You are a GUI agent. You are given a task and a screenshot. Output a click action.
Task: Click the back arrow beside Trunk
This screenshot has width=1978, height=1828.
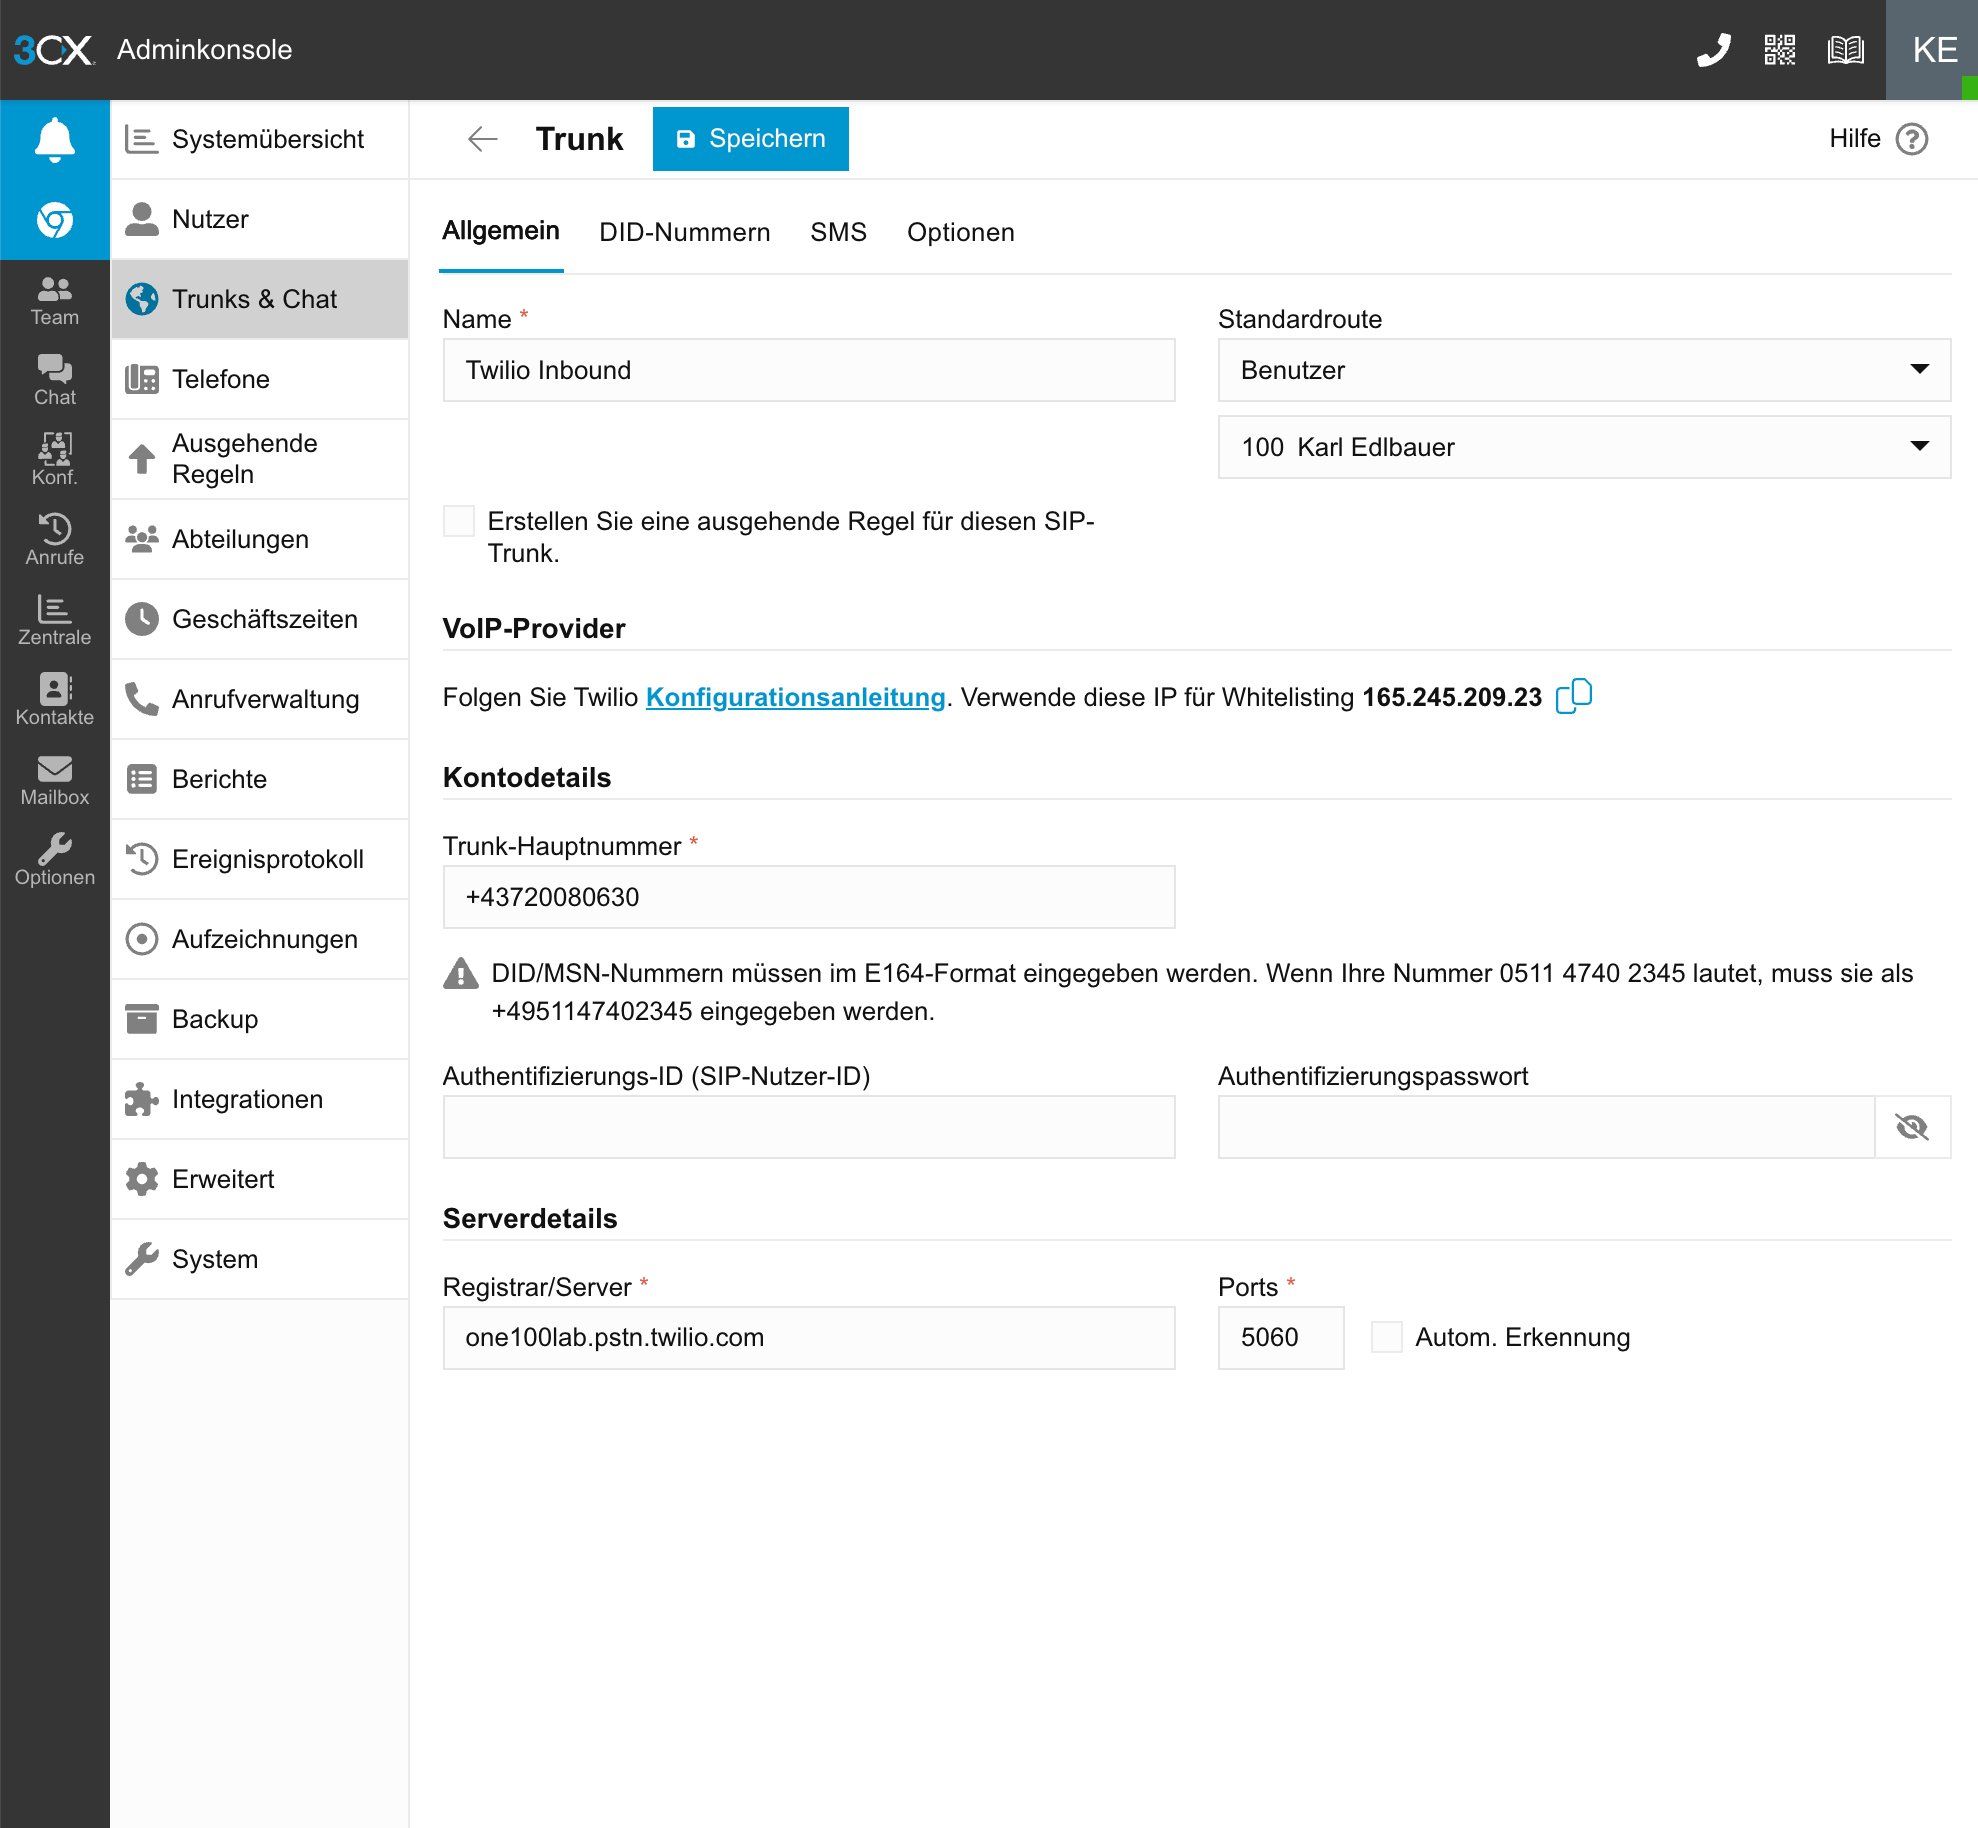(x=482, y=139)
